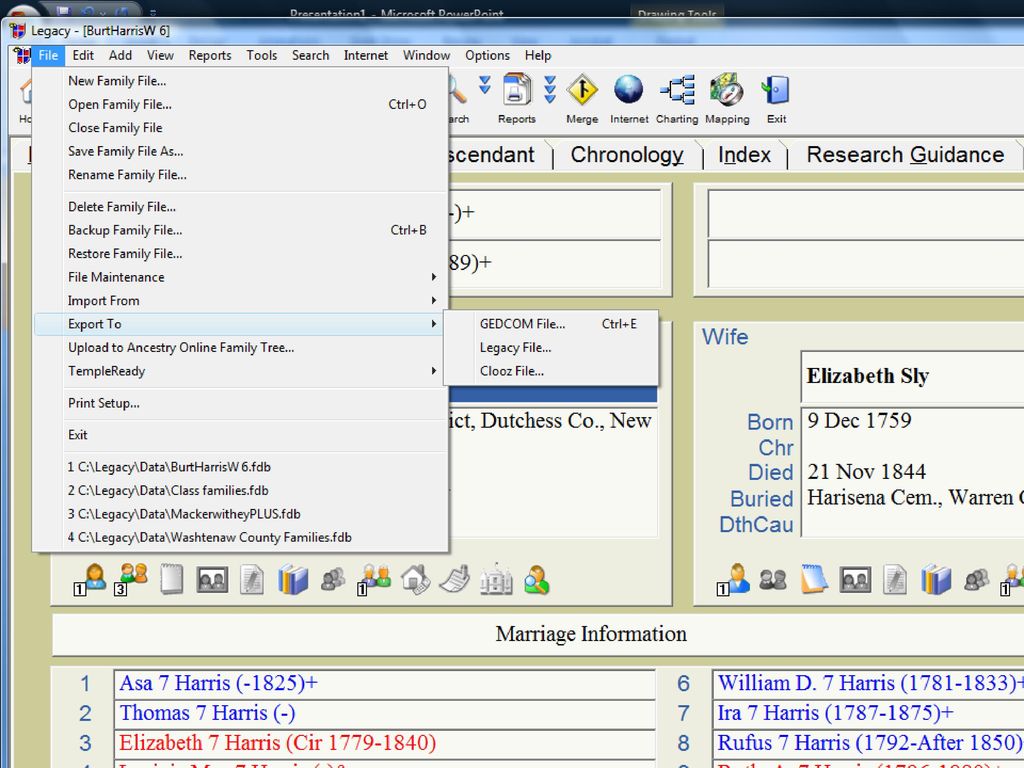1024x768 pixels.
Task: Choose Legacy File... export option
Action: pos(551,347)
